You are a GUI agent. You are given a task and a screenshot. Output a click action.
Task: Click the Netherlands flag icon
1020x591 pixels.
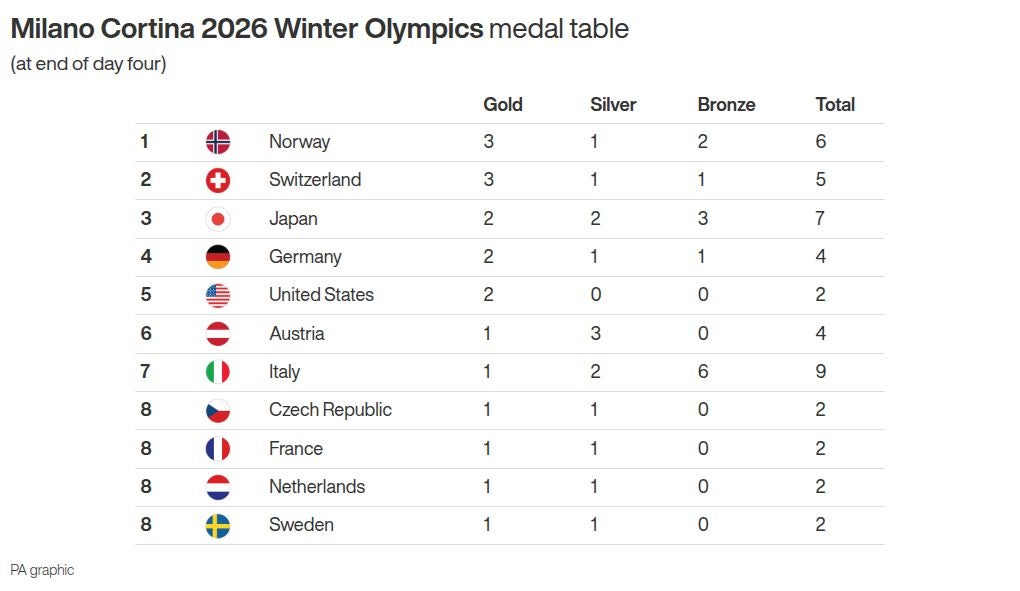click(x=218, y=487)
